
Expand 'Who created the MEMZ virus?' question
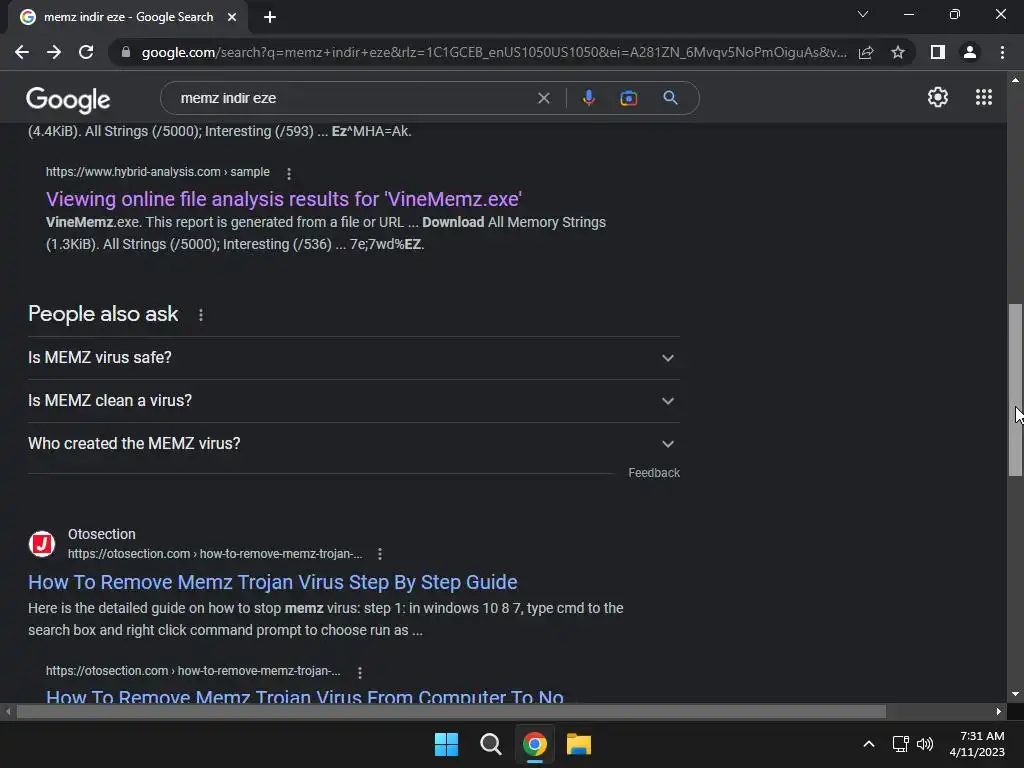pos(353,444)
